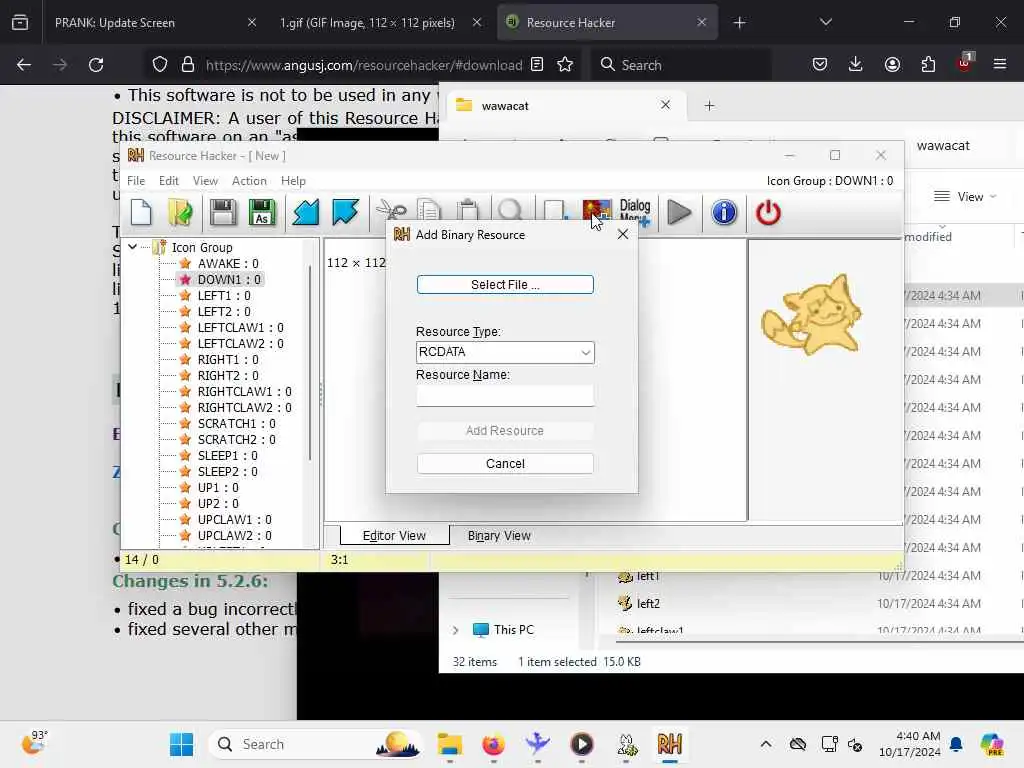List all tabs with the chevron dropdown

click(825, 23)
